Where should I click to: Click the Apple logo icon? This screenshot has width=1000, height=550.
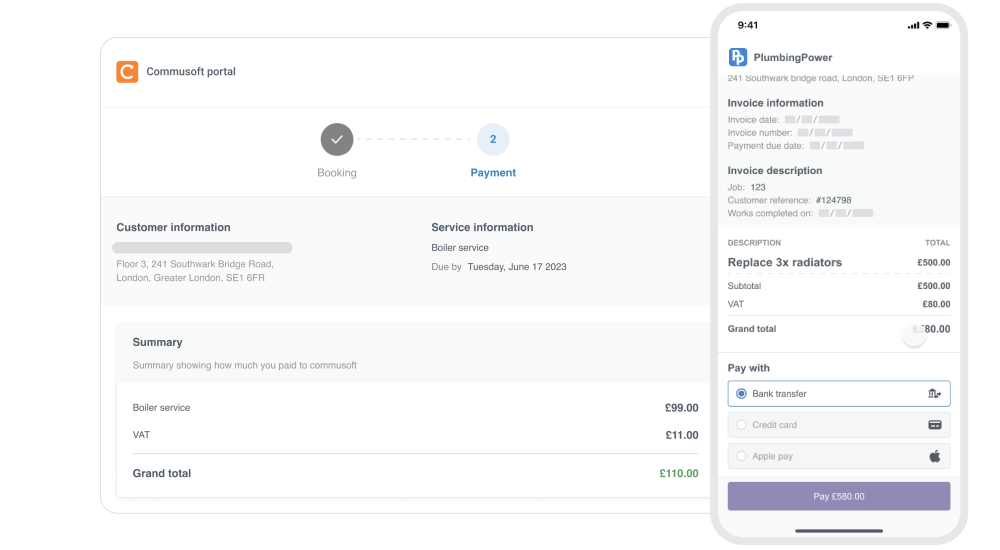coord(934,456)
